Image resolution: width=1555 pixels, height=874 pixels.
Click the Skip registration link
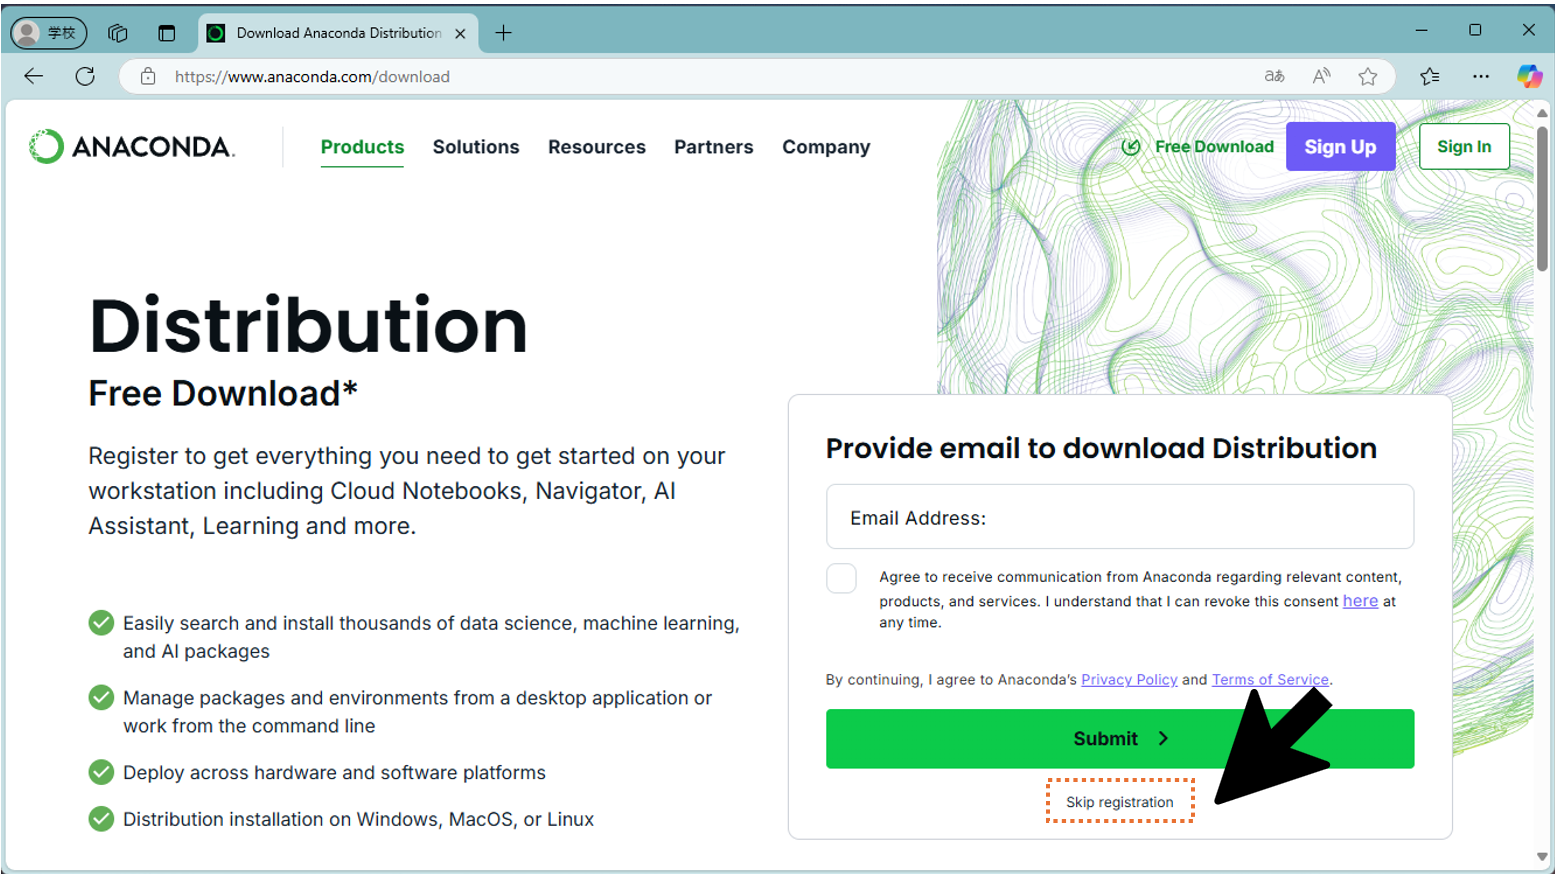(x=1119, y=801)
